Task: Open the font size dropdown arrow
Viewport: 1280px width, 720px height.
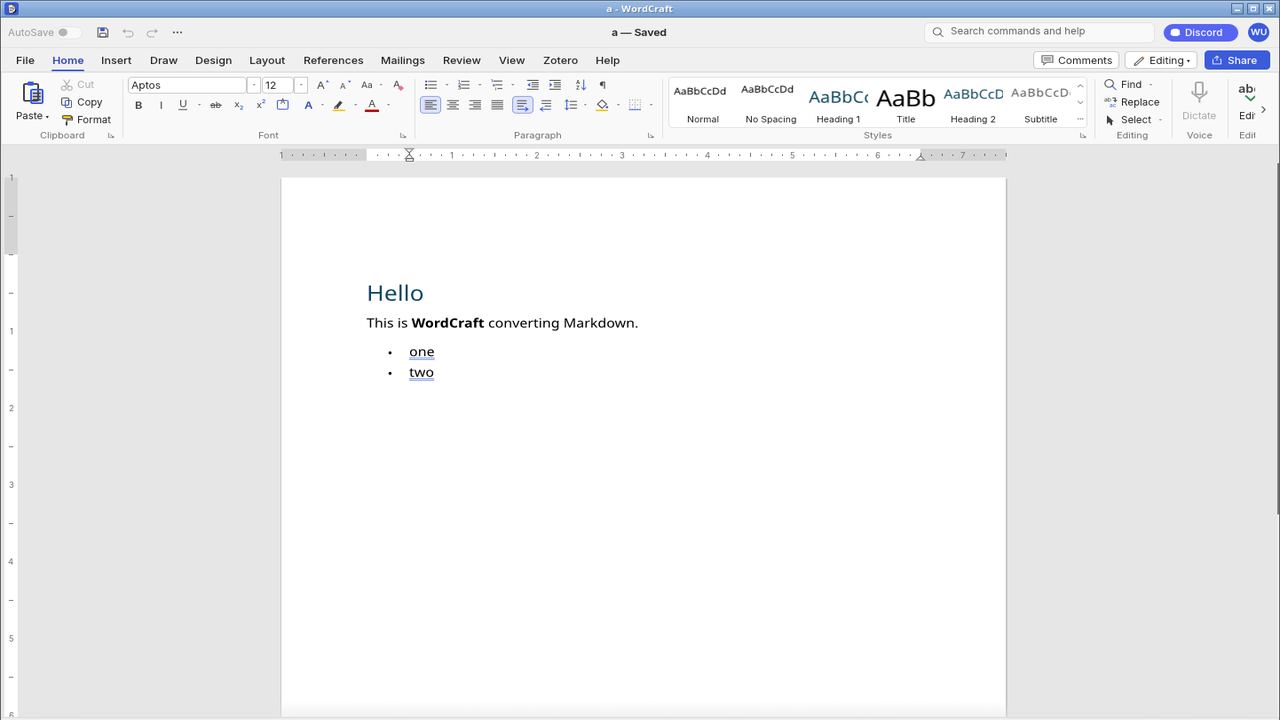Action: coord(300,85)
